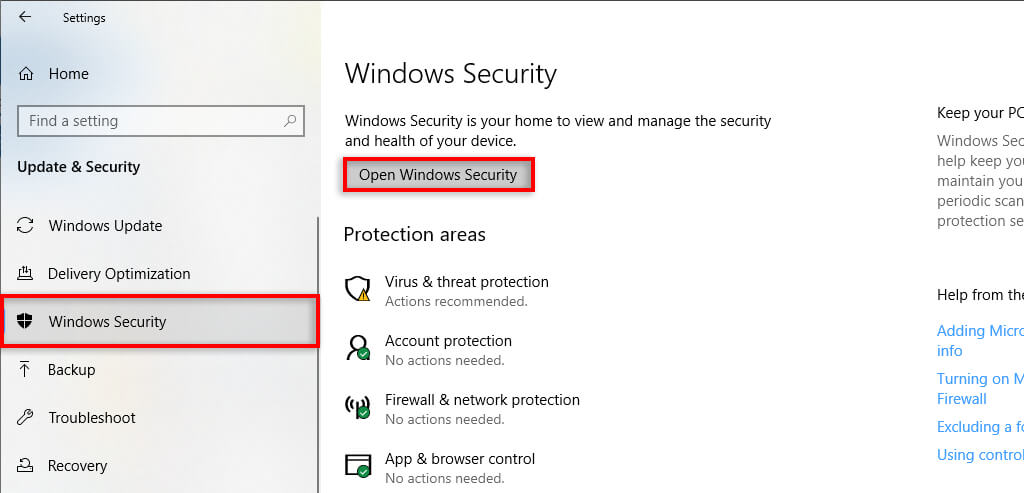1024x493 pixels.
Task: Click the App & browser control icon
Action: (x=358, y=466)
